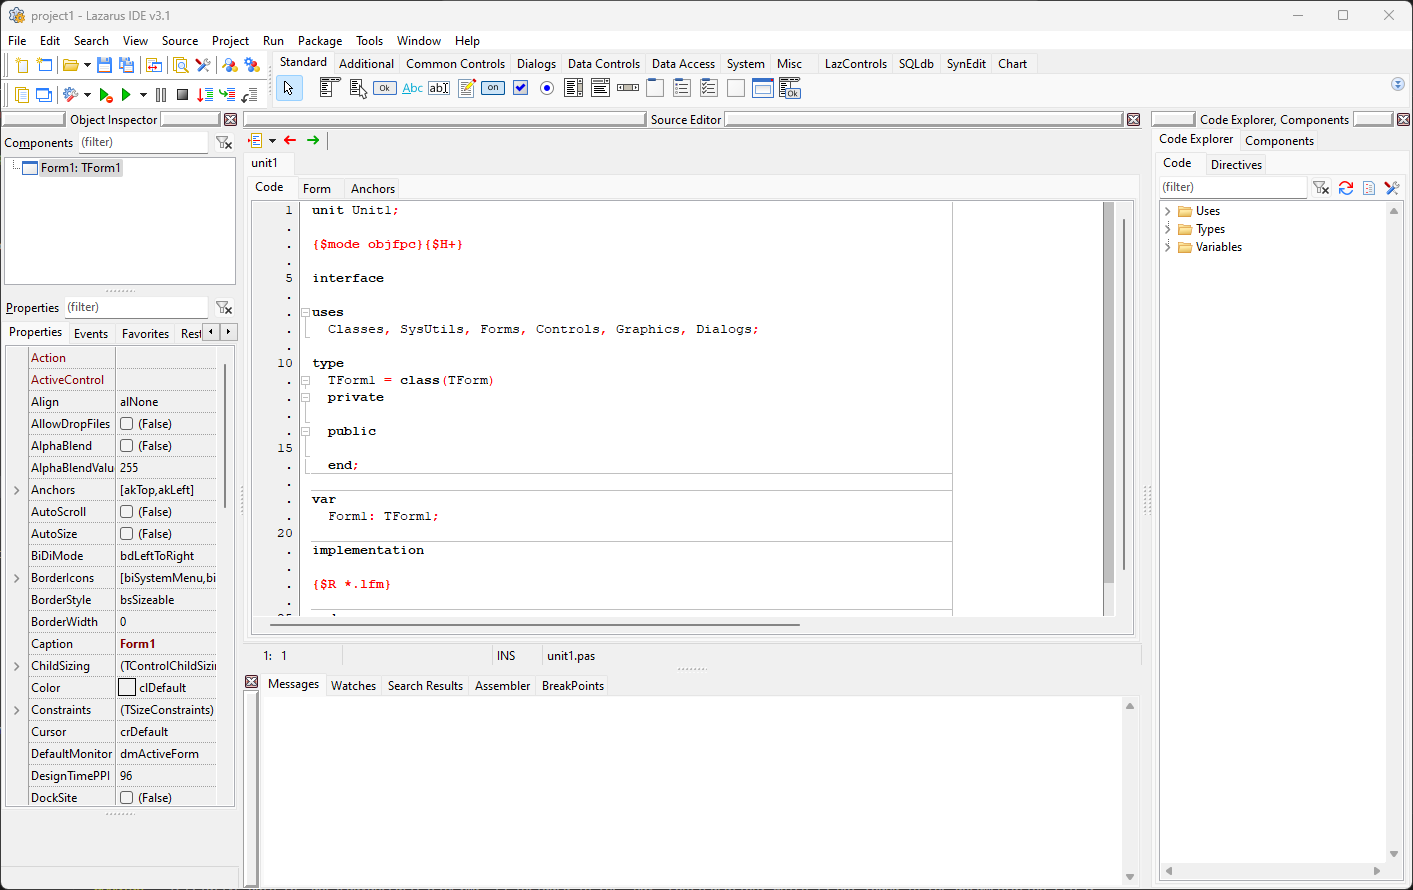Open Code Explorer options with the wrench icon
1413x890 pixels.
(x=1391, y=188)
